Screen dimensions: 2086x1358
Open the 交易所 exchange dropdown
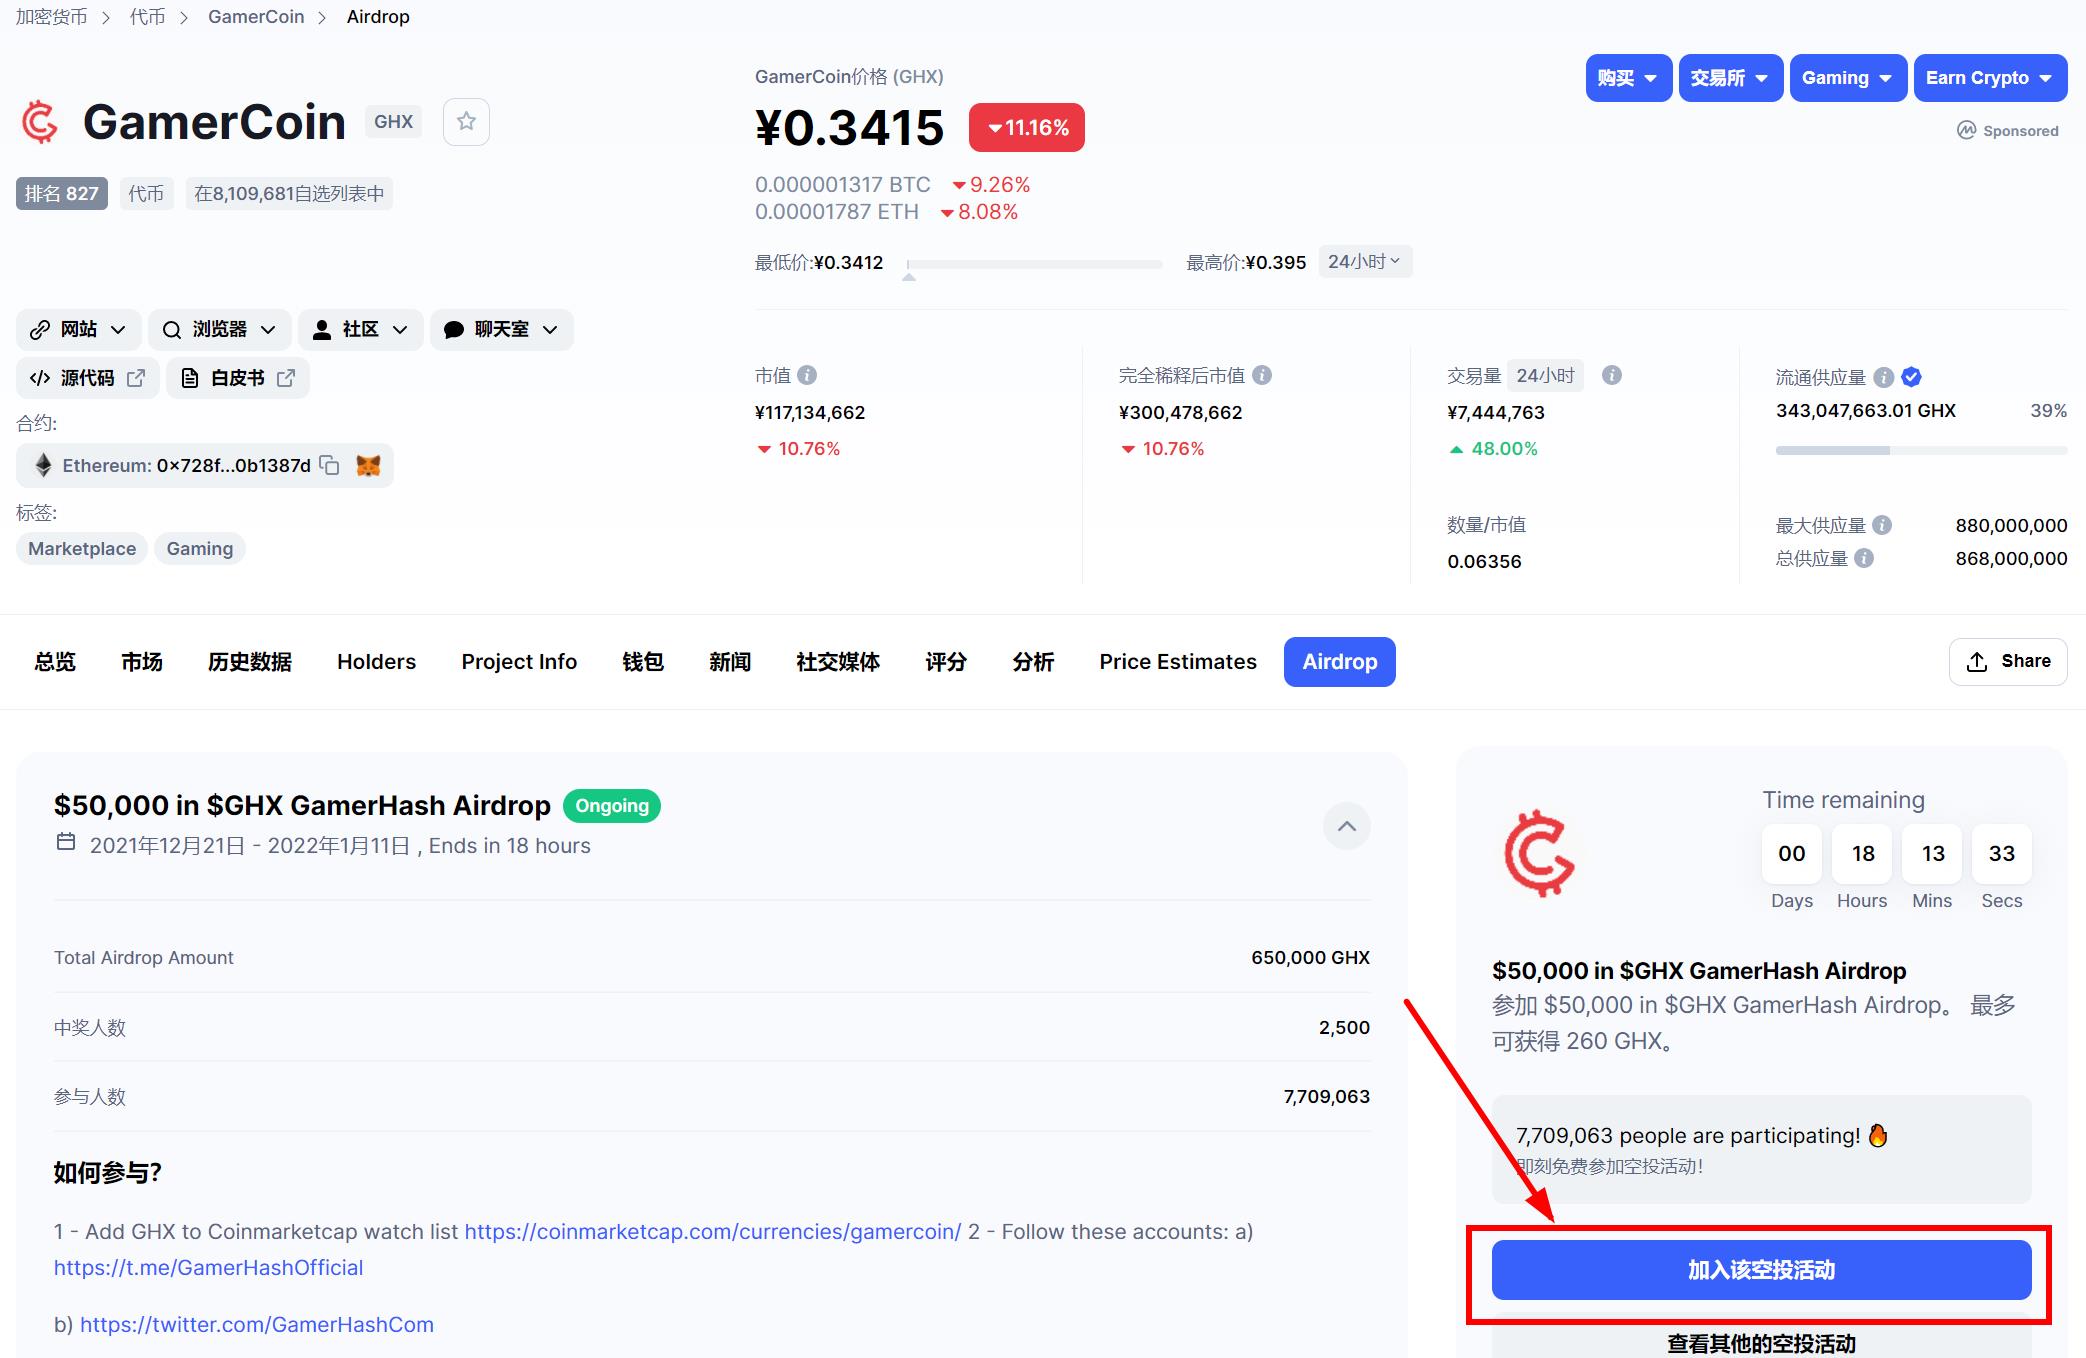coord(1730,78)
